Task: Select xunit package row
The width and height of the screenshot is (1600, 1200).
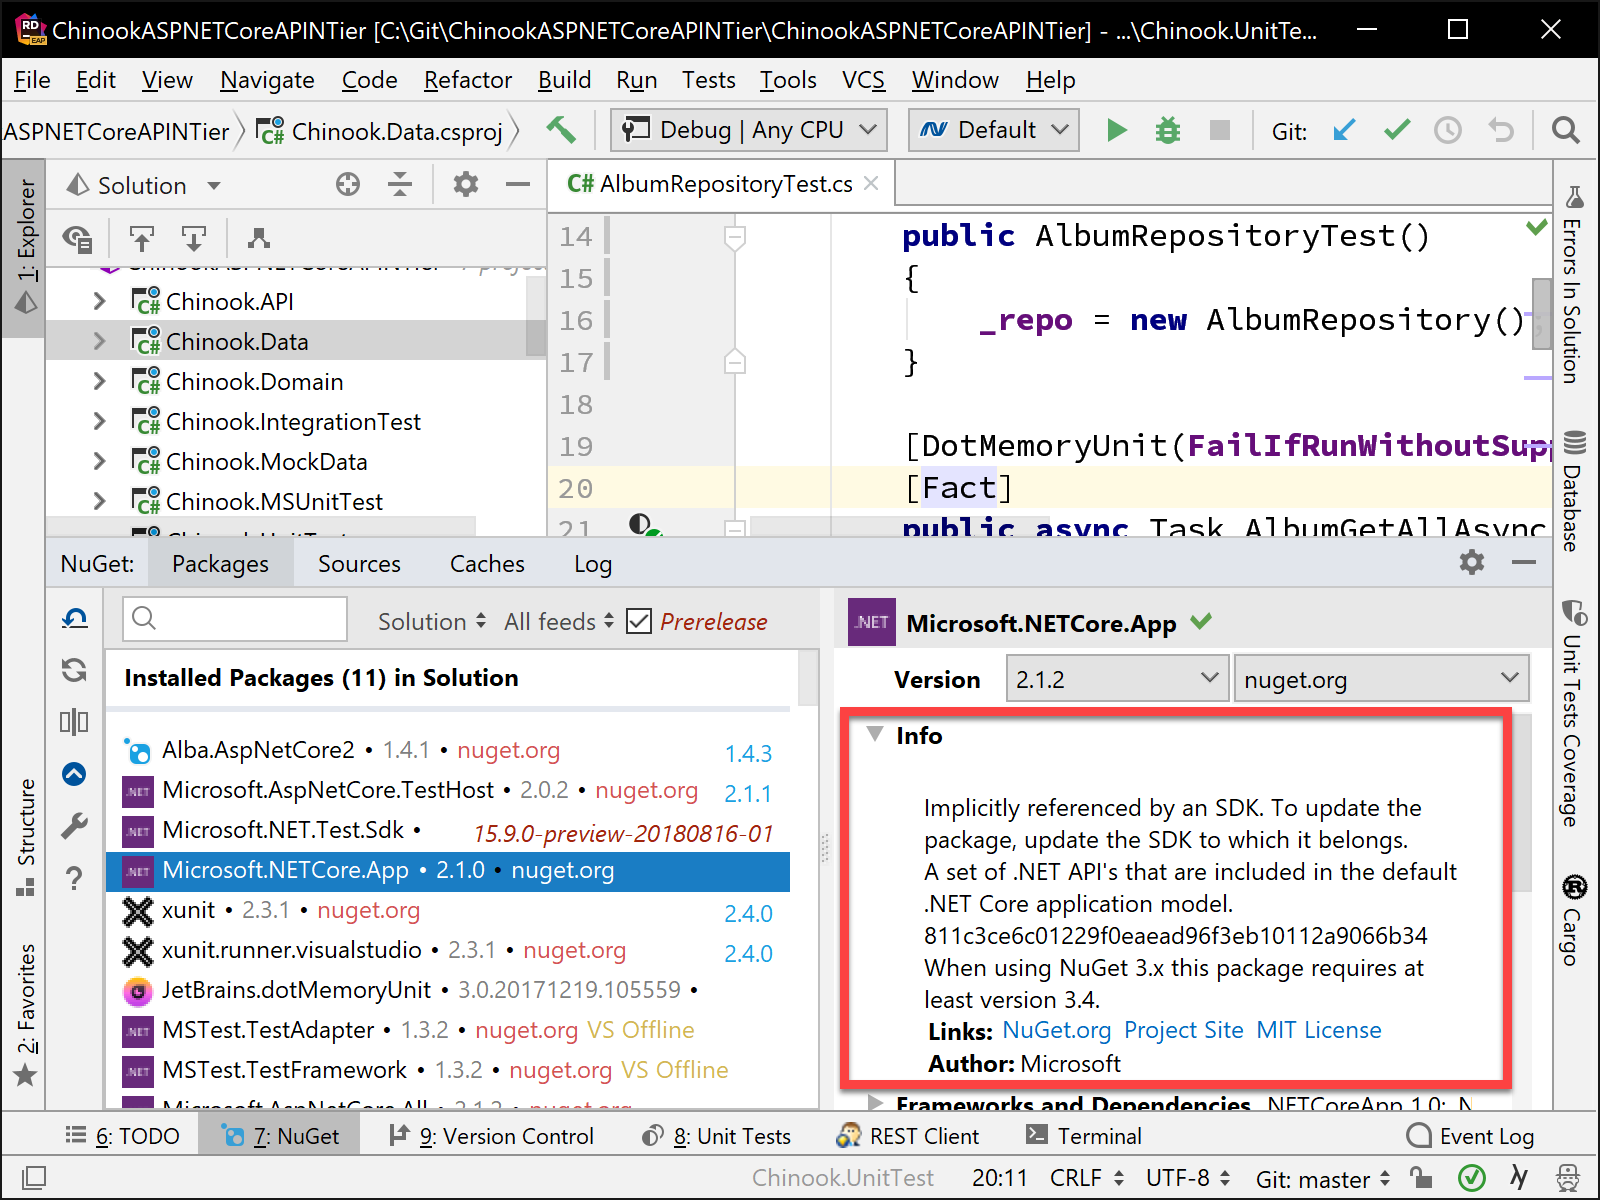Action: coord(448,910)
